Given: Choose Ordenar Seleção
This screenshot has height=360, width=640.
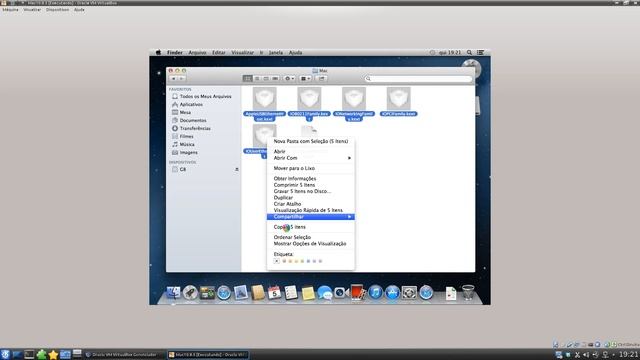Looking at the screenshot, I should (311, 237).
